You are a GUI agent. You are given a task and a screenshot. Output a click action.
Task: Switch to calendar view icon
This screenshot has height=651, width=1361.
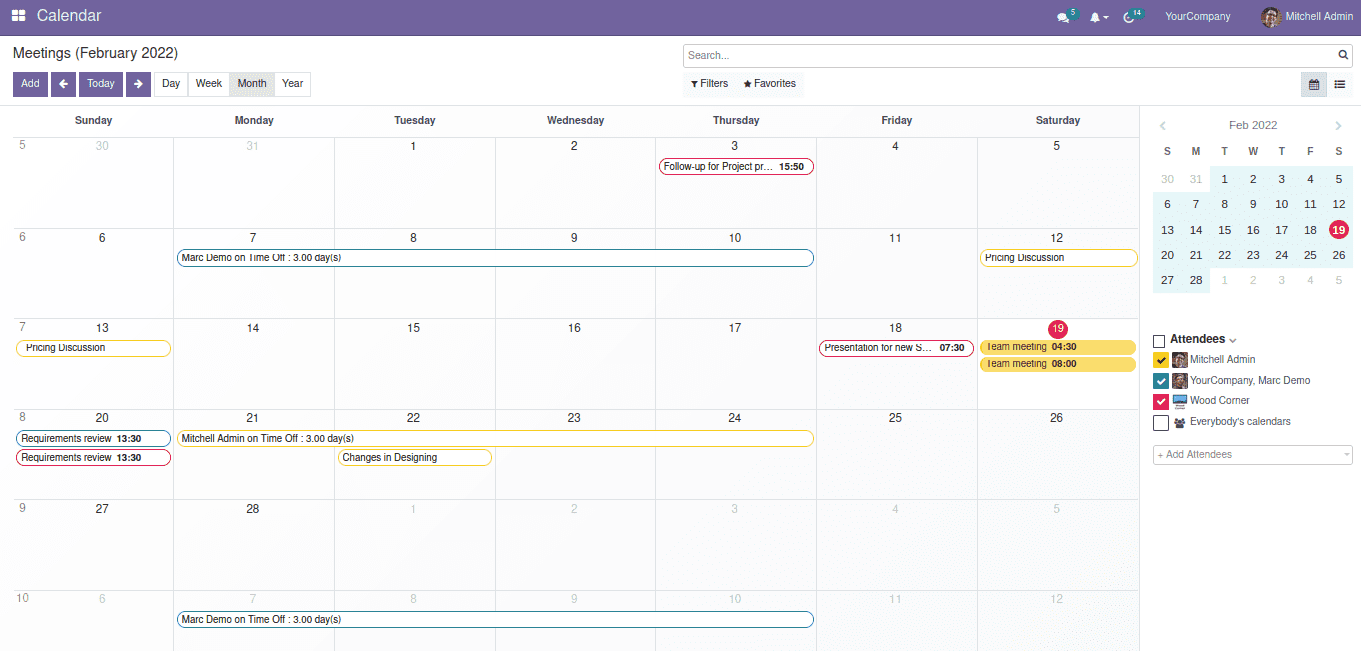[x=1313, y=85]
